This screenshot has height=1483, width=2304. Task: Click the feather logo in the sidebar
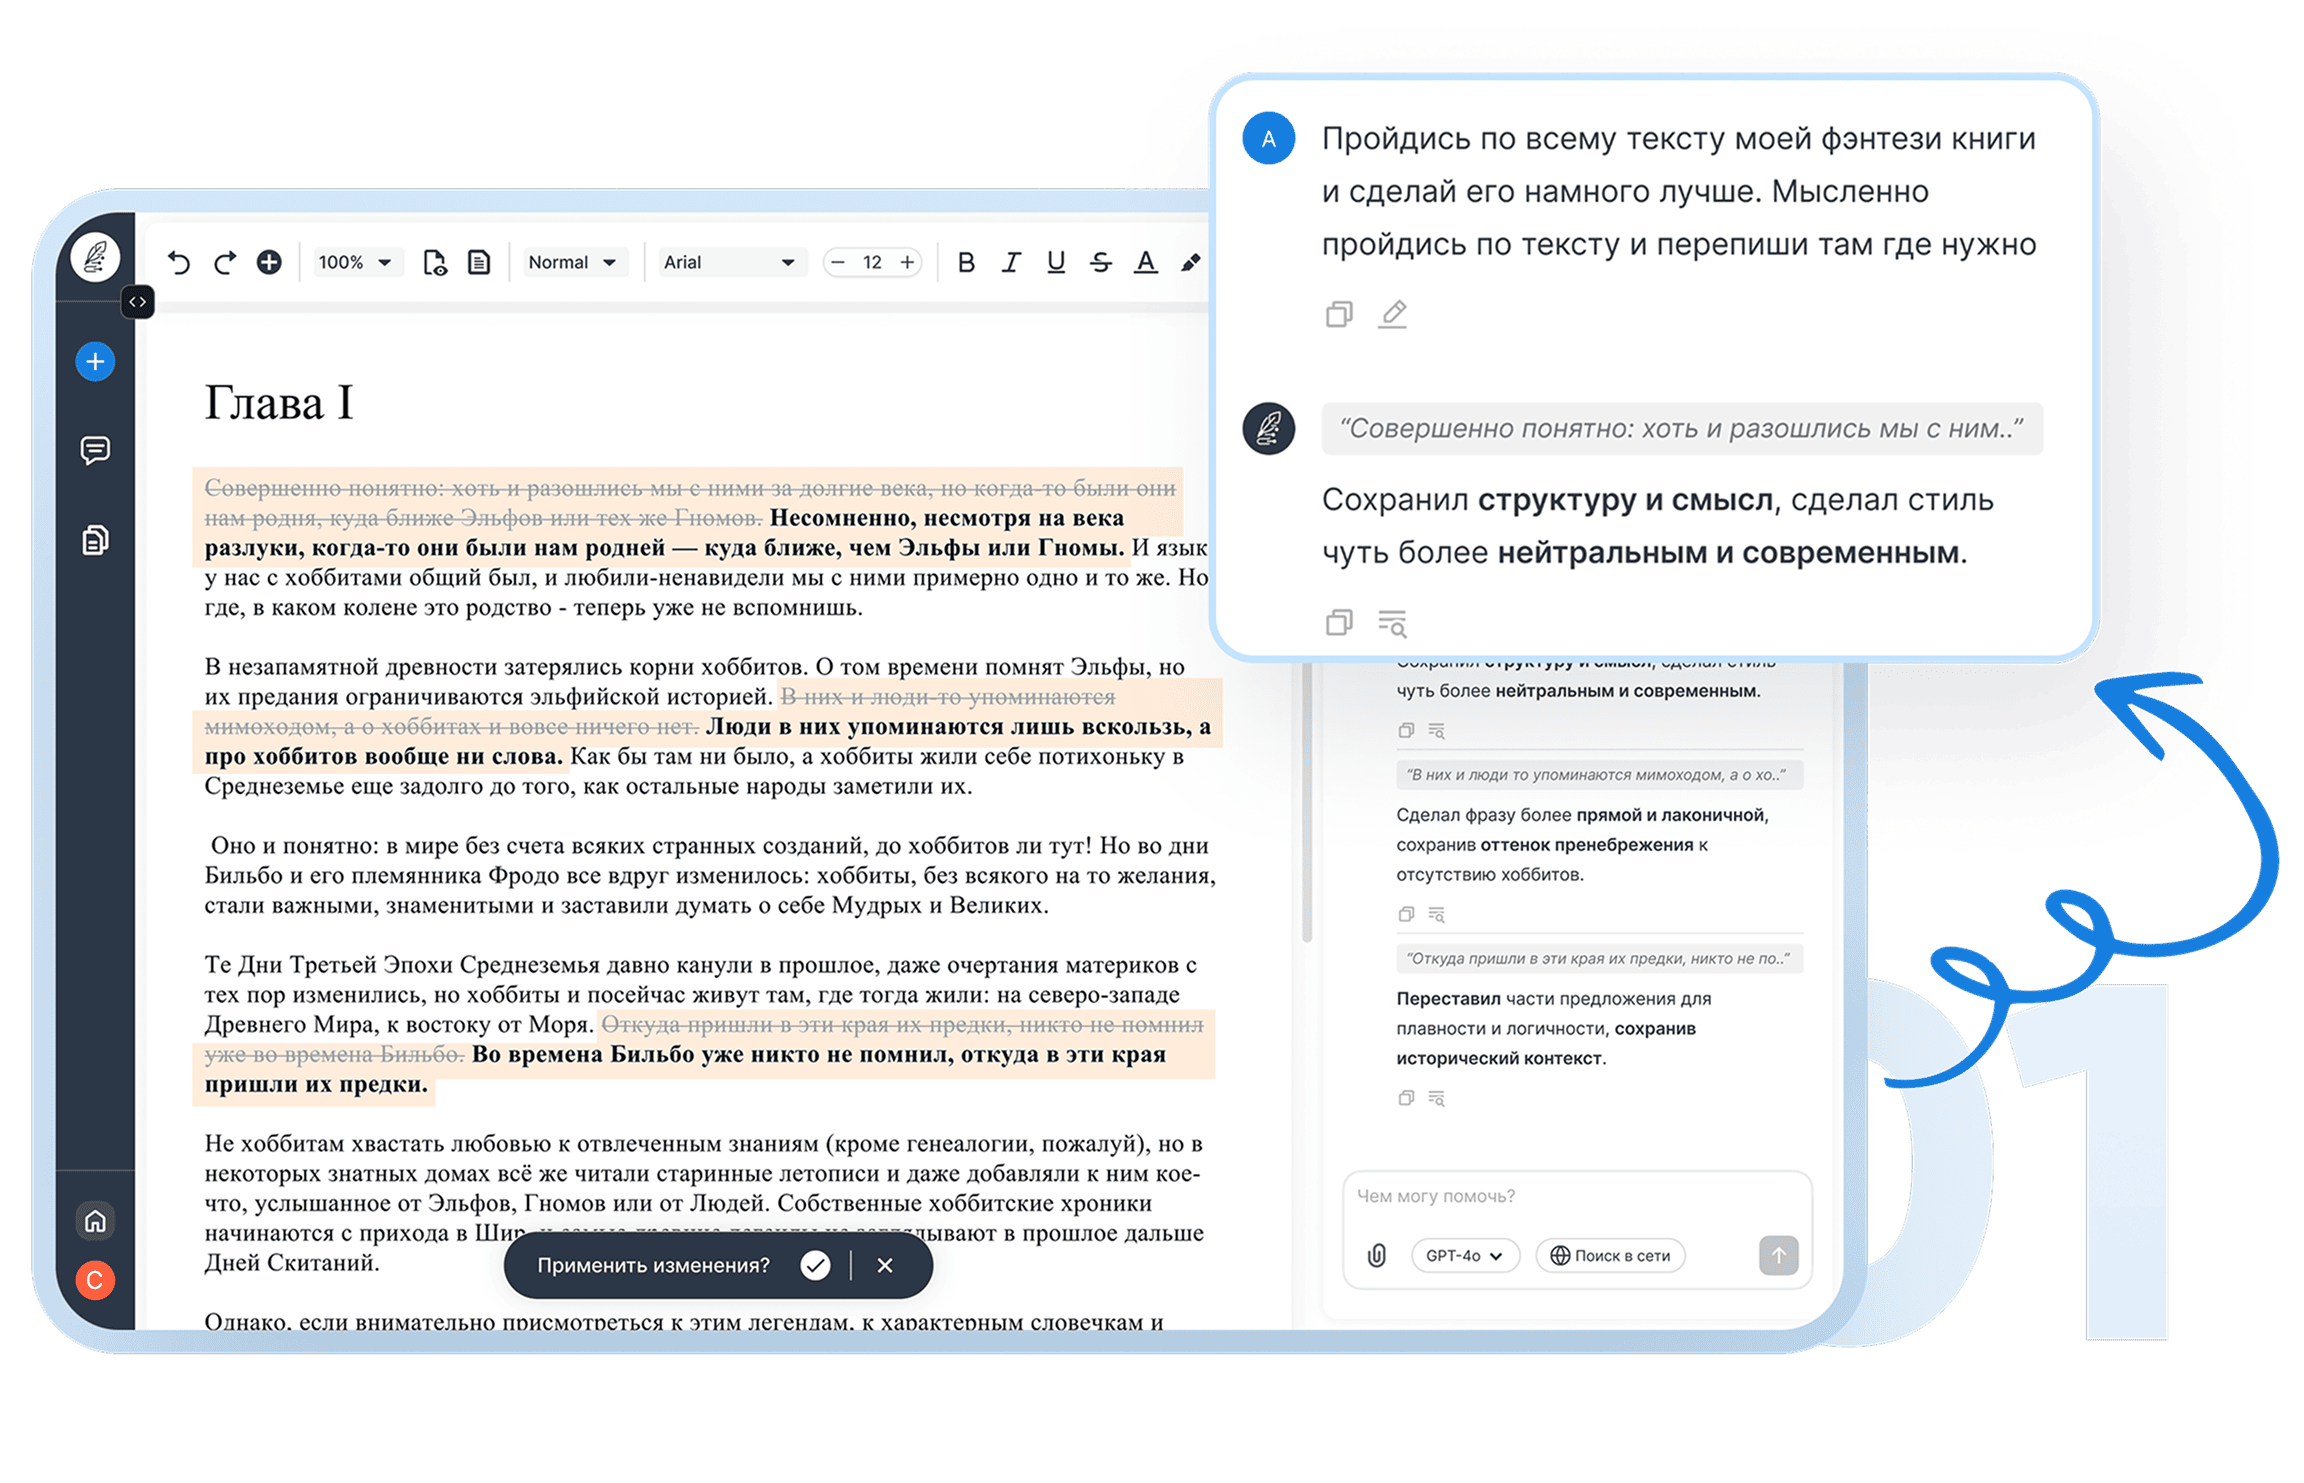click(x=95, y=256)
